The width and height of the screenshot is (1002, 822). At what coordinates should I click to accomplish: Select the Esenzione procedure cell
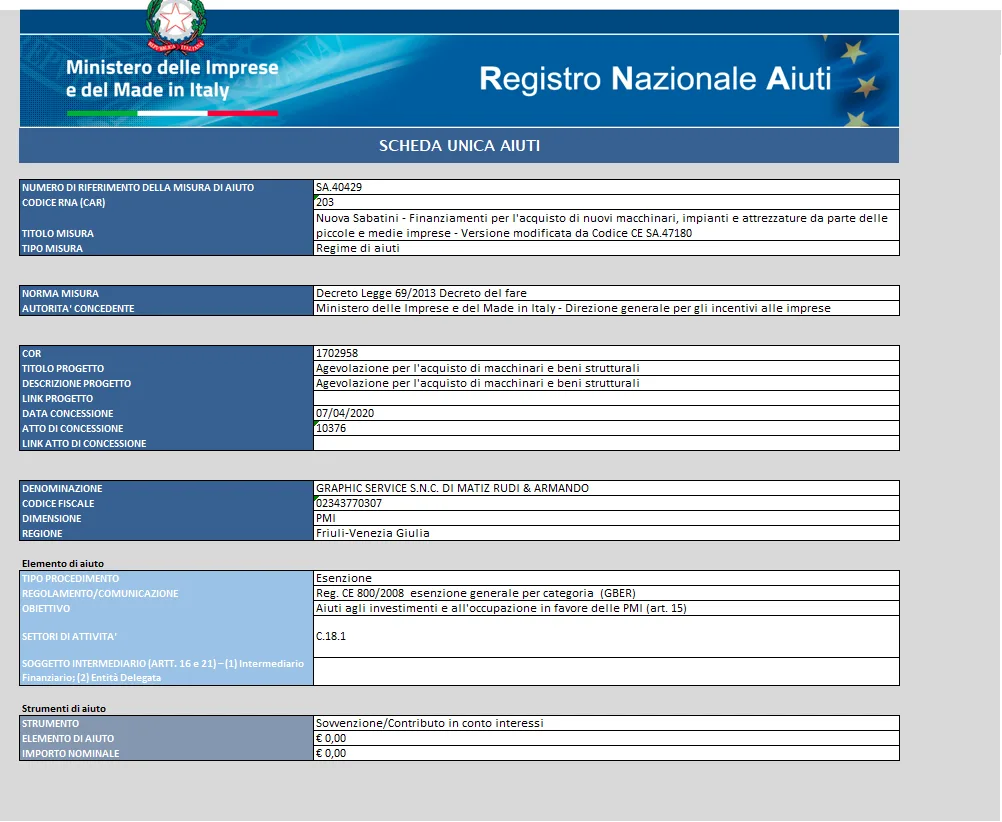(606, 578)
